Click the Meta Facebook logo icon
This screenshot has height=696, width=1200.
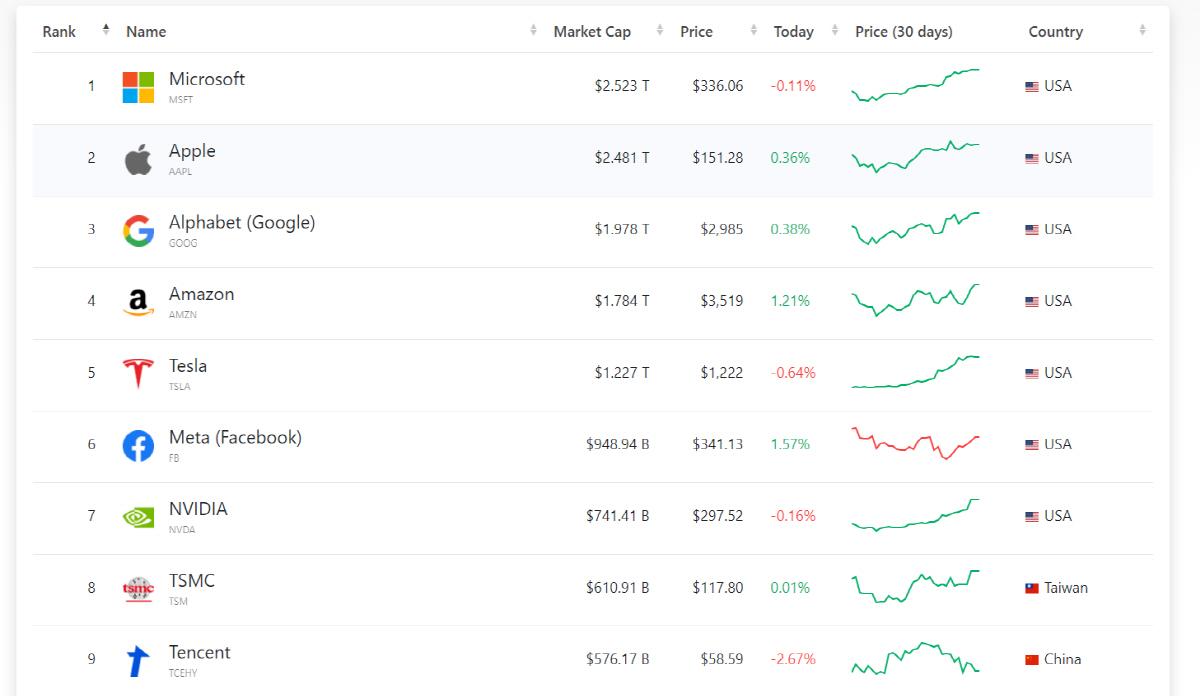(138, 445)
